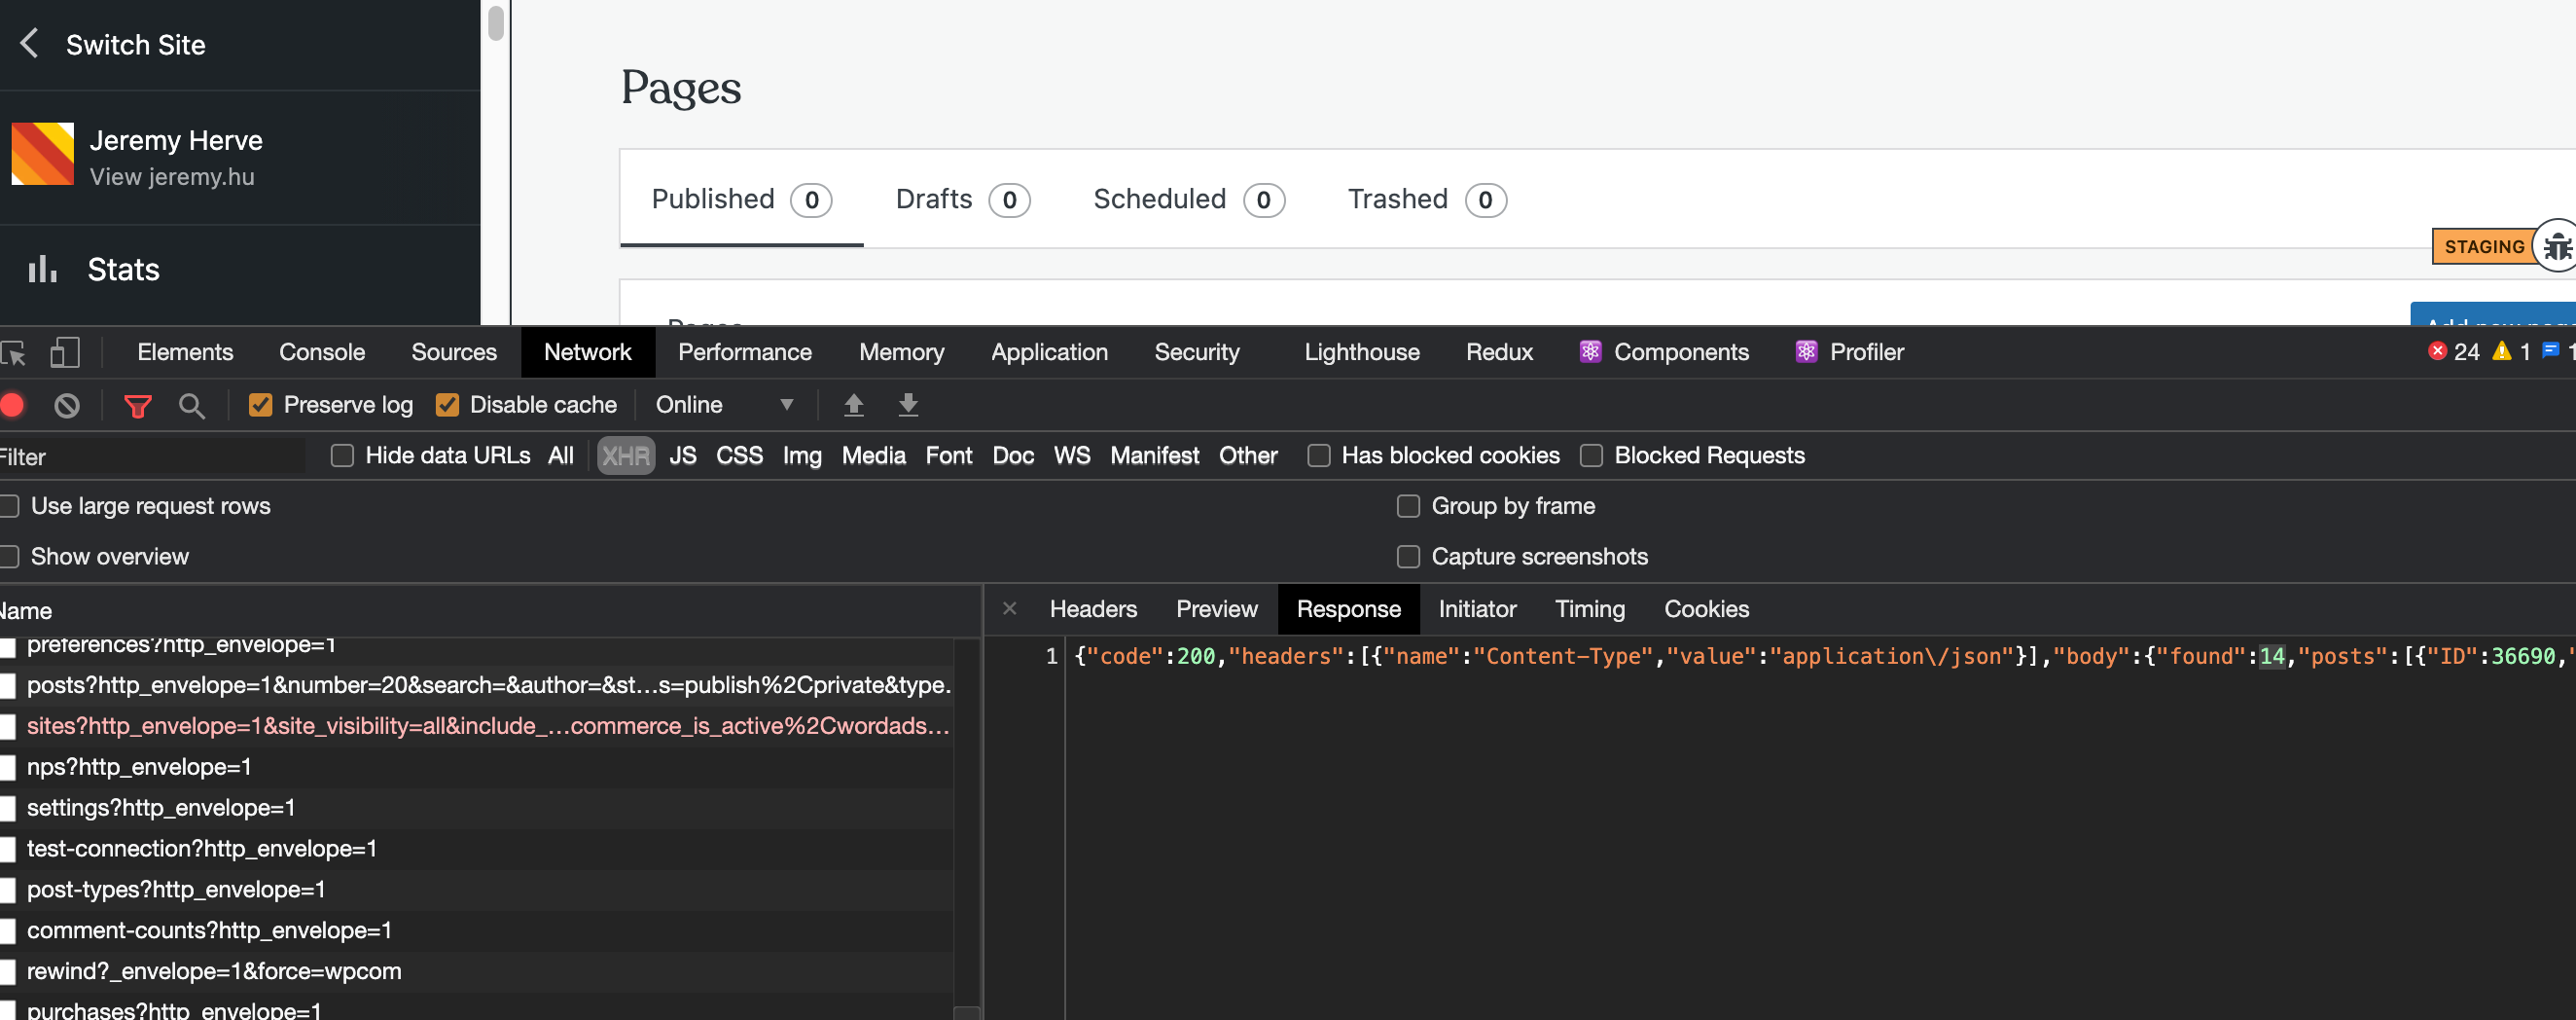Image resolution: width=2576 pixels, height=1020 pixels.
Task: Open Initiator tab of request
Action: point(1477,608)
